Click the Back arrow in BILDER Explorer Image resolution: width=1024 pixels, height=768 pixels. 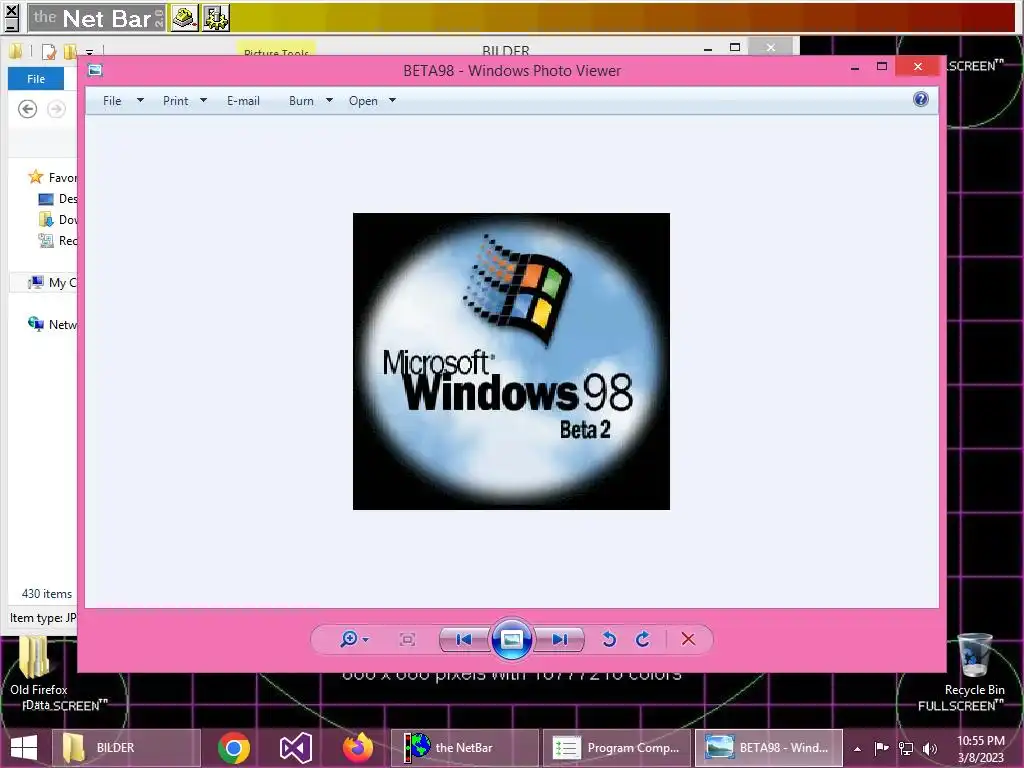pos(27,109)
